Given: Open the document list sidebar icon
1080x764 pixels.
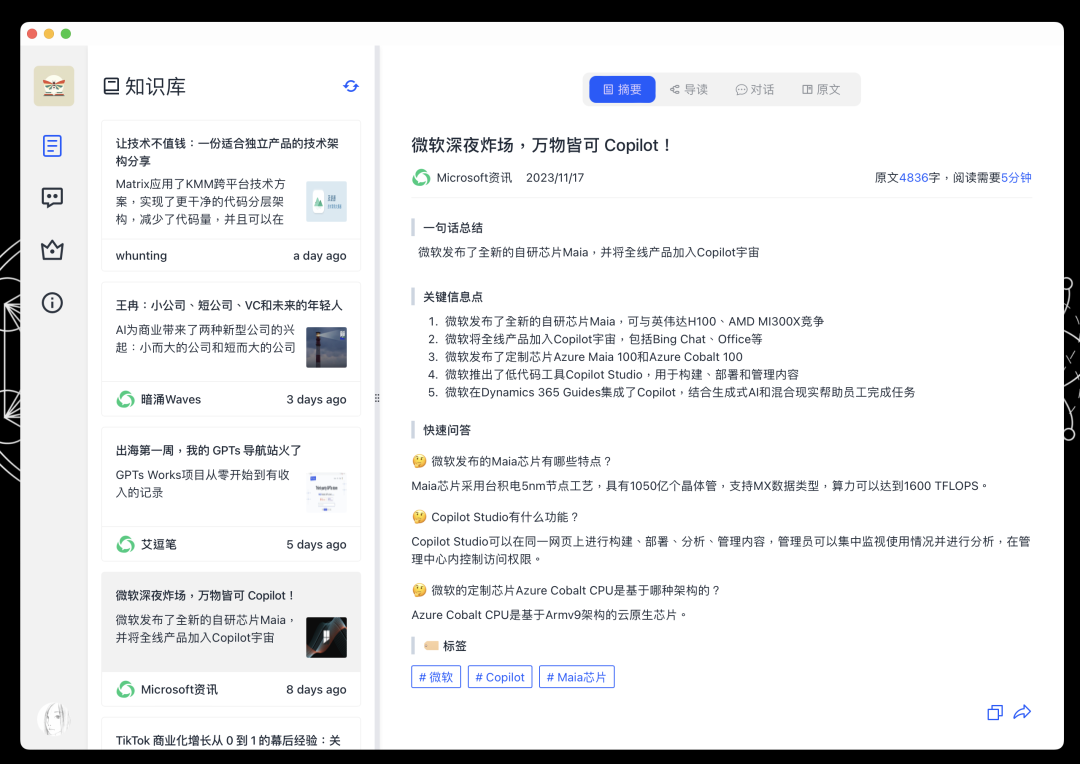Looking at the screenshot, I should [52, 146].
